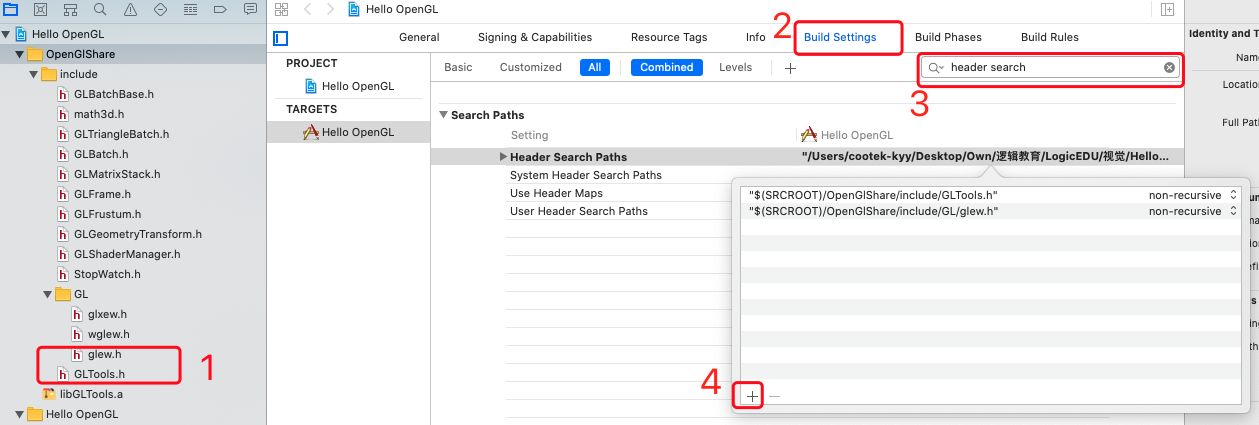This screenshot has width=1259, height=425.
Task: Open the Resource Tags tab
Action: point(669,37)
